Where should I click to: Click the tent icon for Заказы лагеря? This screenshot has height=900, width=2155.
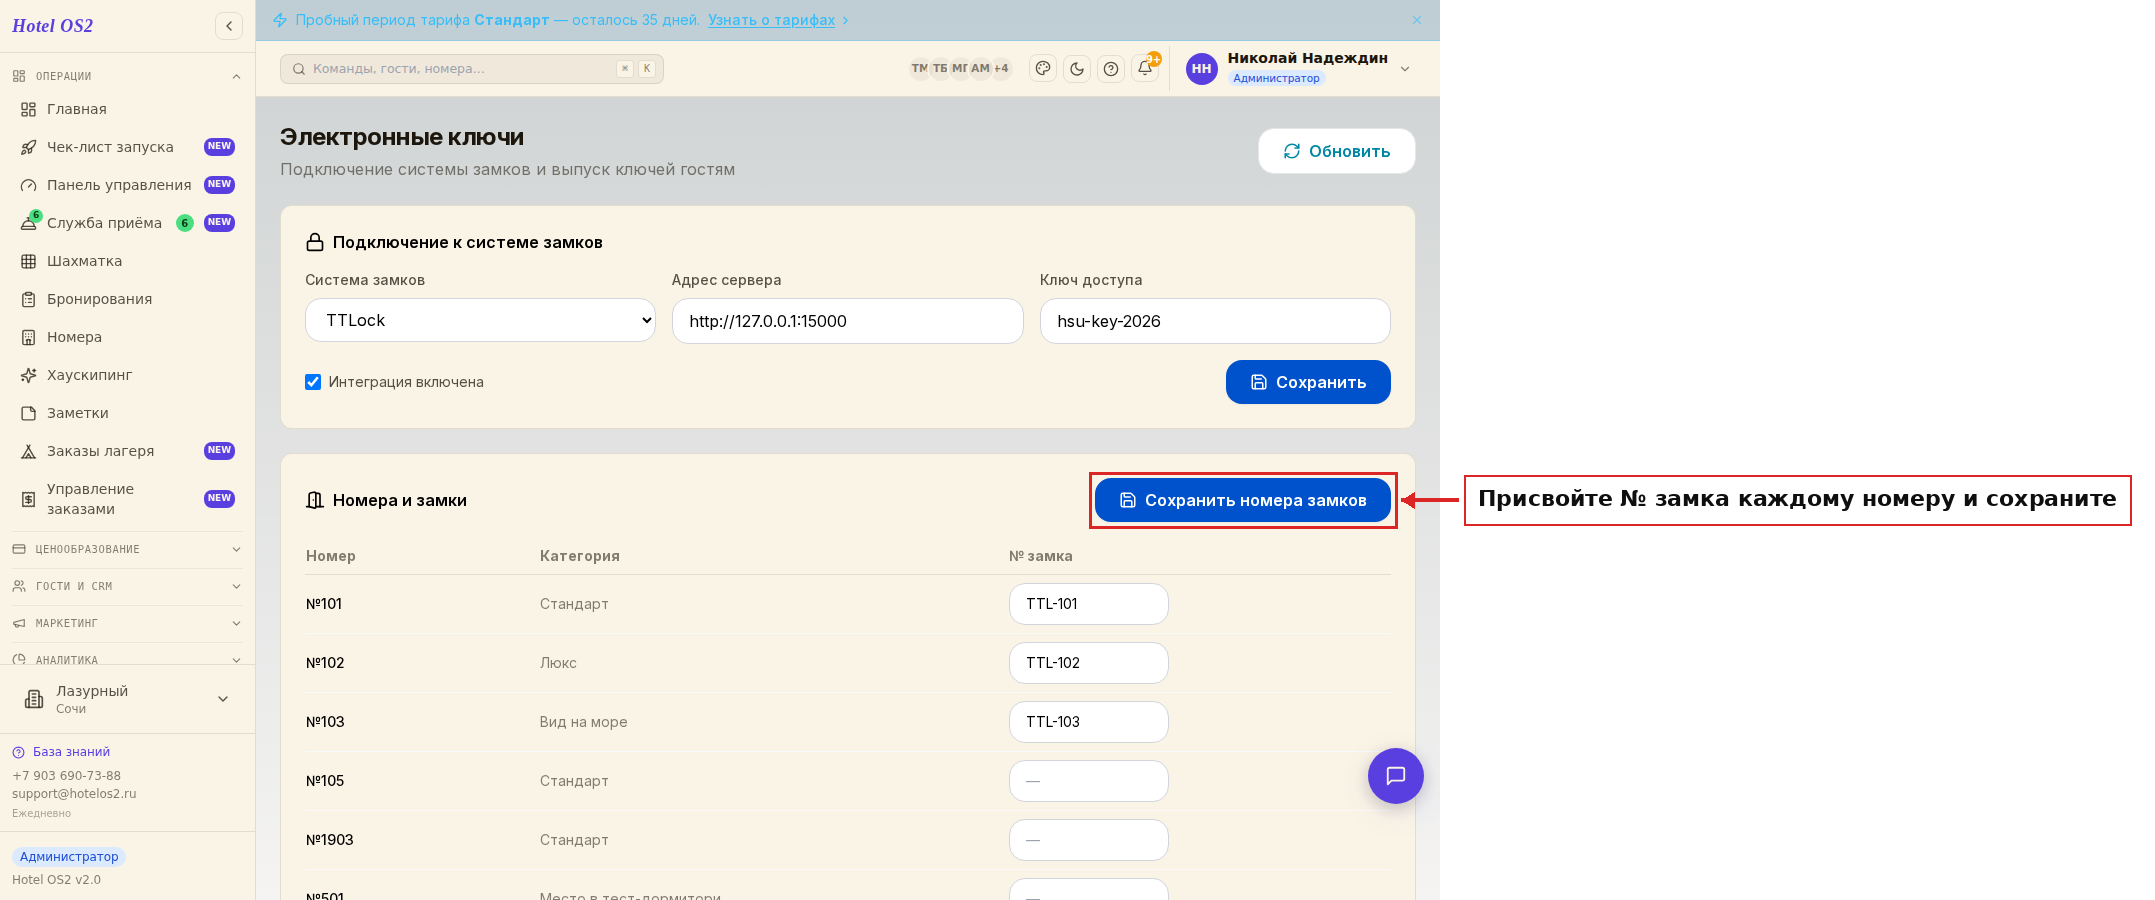(x=29, y=451)
